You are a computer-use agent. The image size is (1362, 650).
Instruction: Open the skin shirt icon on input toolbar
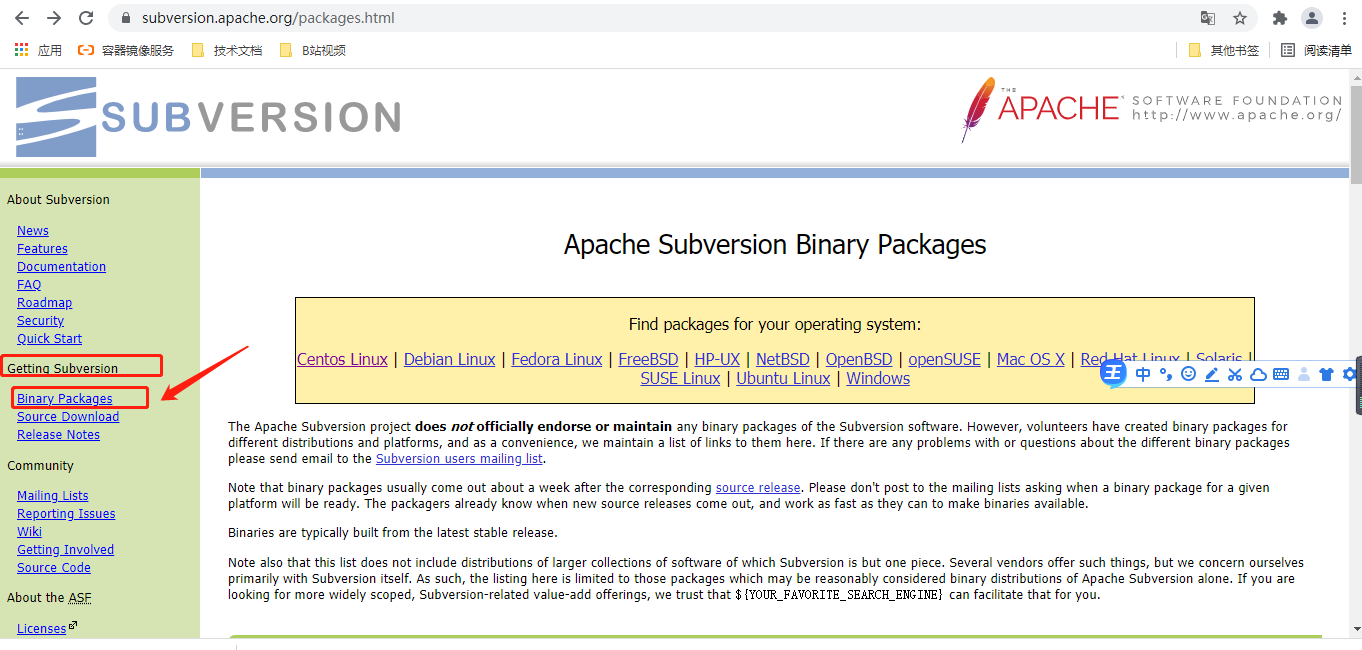pyautogui.click(x=1326, y=374)
